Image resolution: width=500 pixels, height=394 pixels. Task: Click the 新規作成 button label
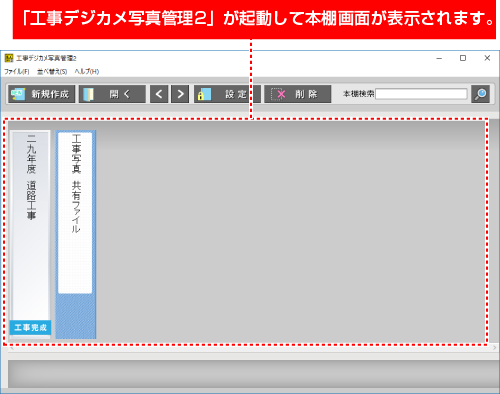point(50,94)
